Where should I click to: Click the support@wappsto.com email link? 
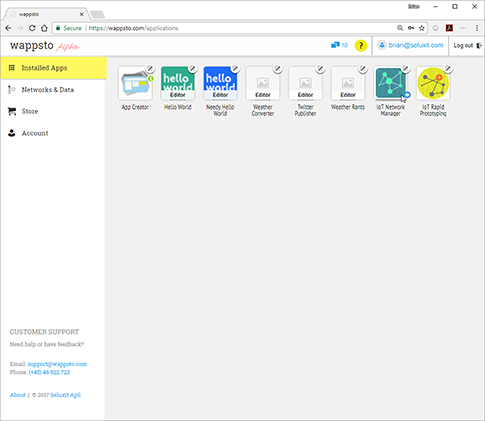point(57,364)
